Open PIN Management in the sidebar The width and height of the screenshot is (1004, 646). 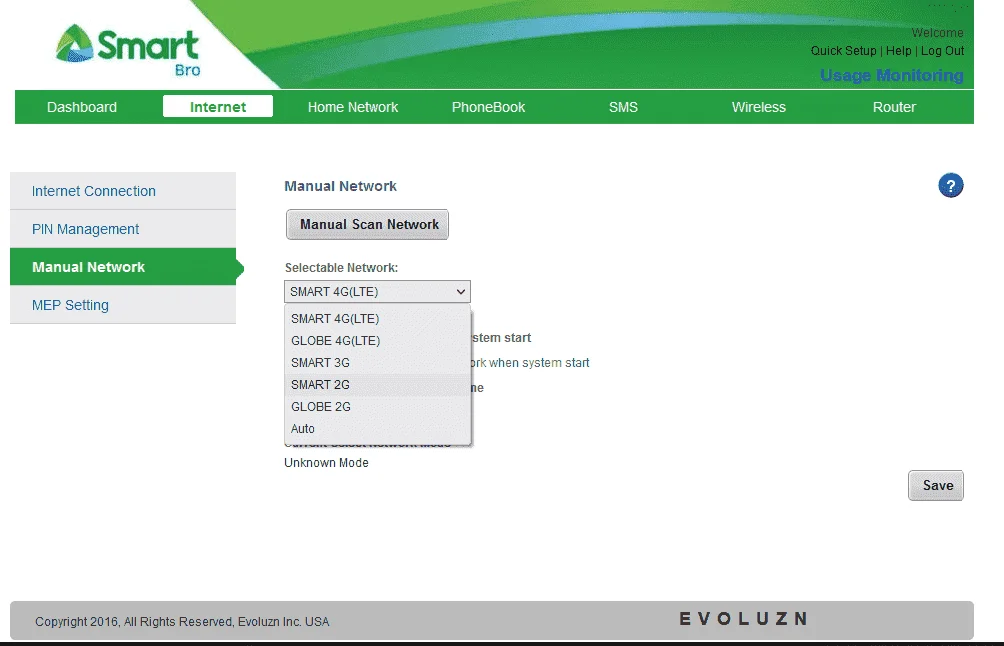coord(123,229)
